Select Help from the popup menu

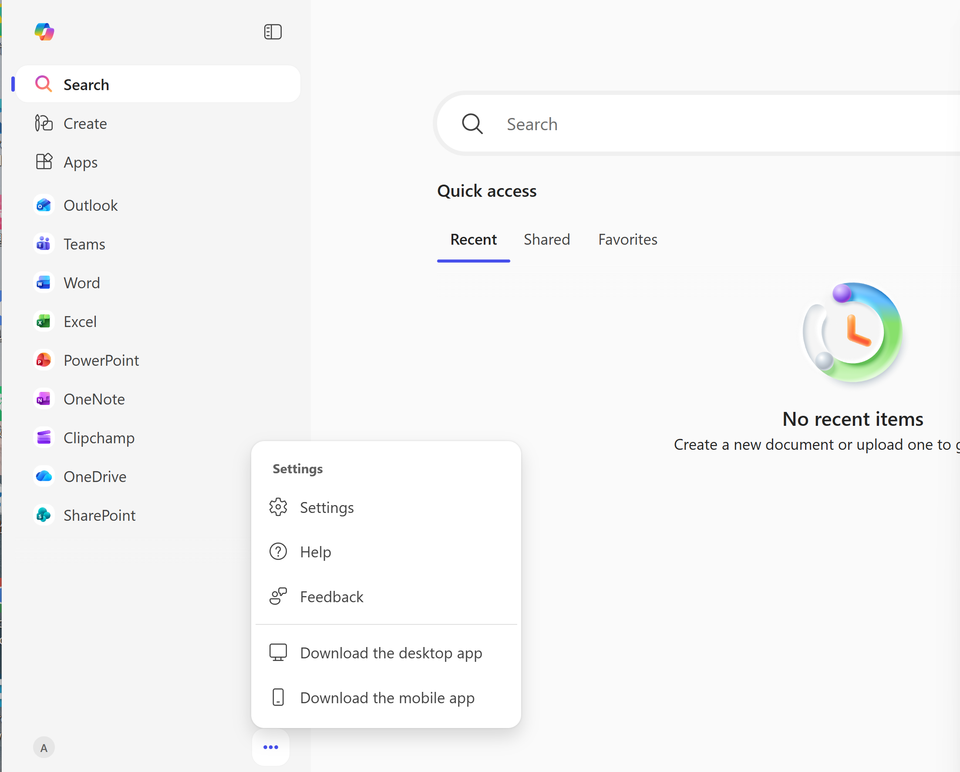pos(315,552)
